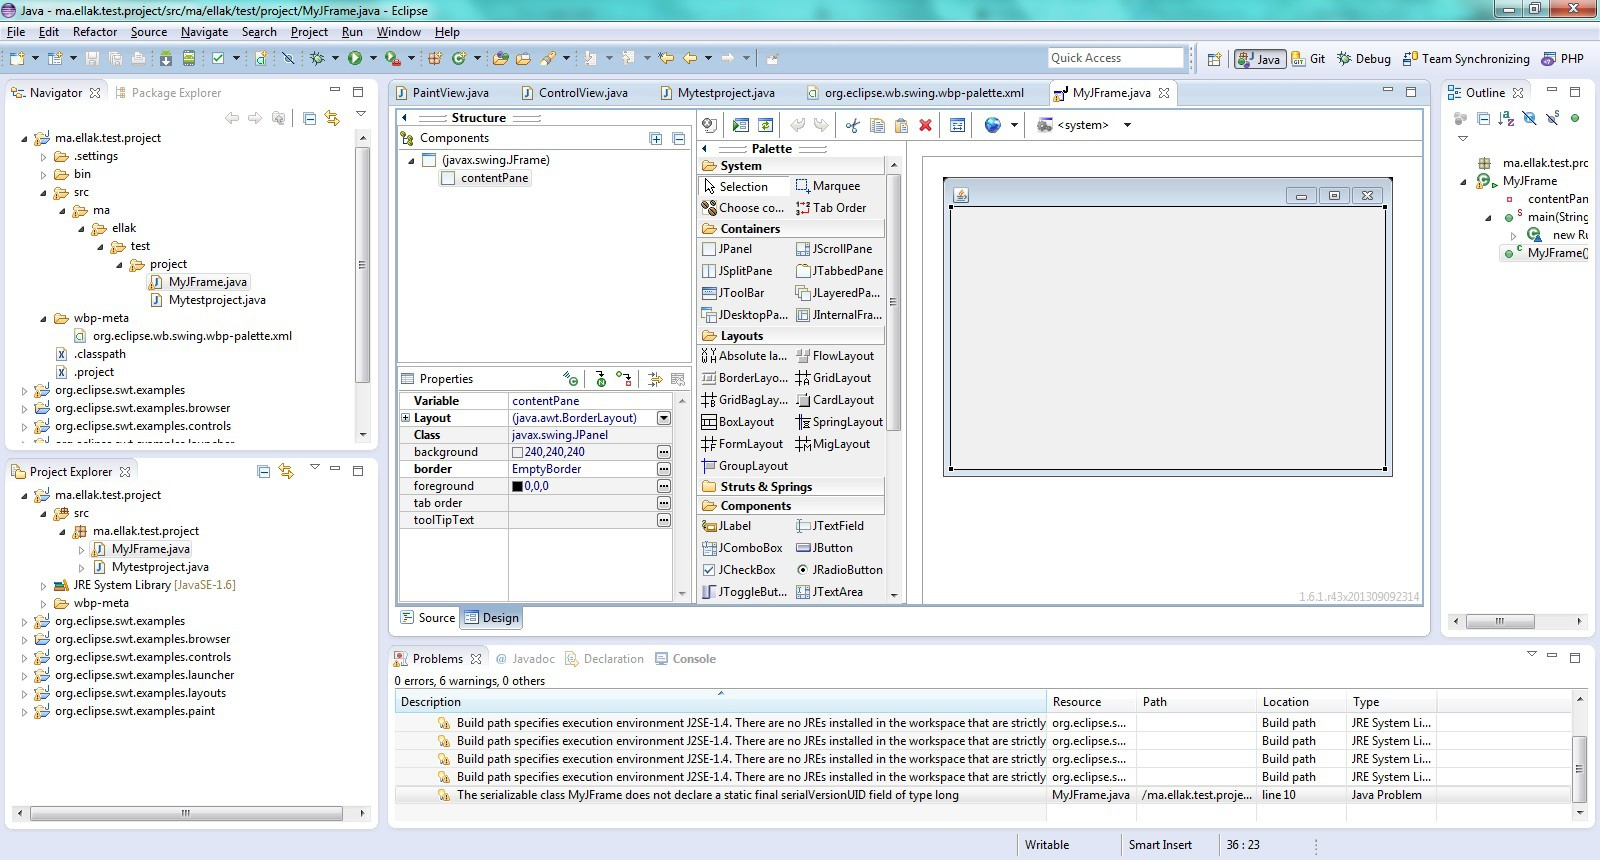Select the Absolute layout palette entry
Viewport: 1600px width, 860px height.
tap(744, 356)
